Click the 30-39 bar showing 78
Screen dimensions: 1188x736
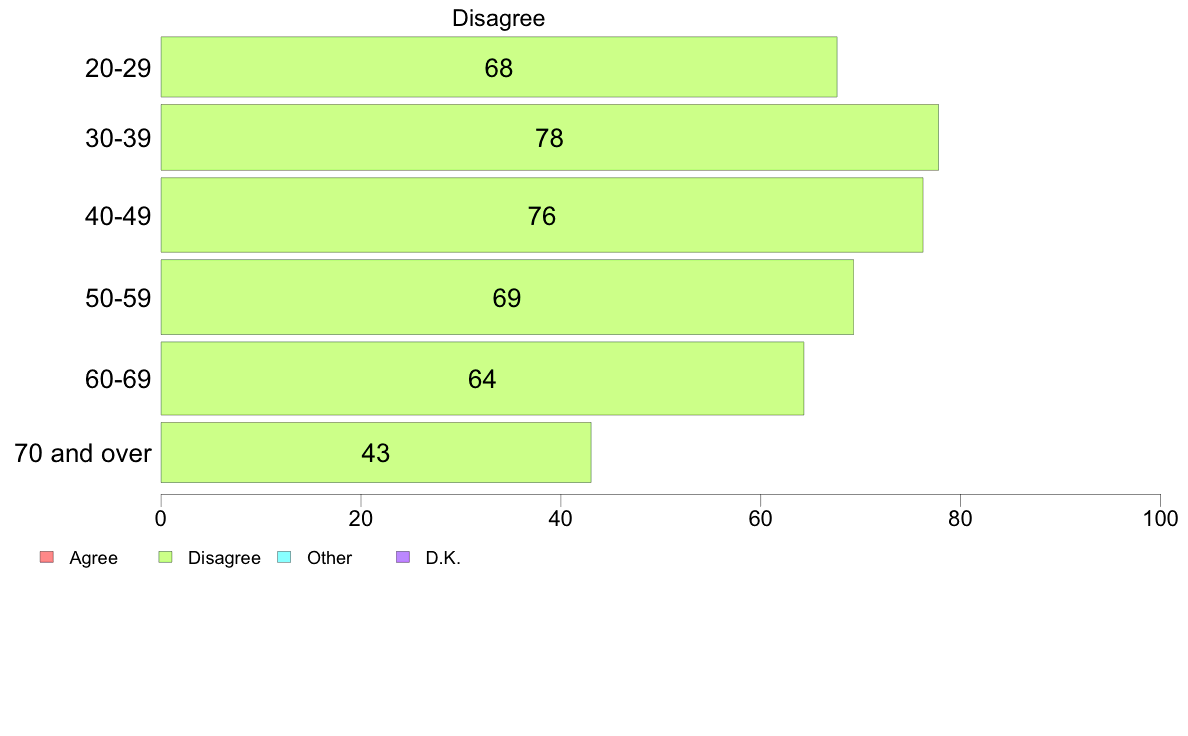tap(549, 137)
